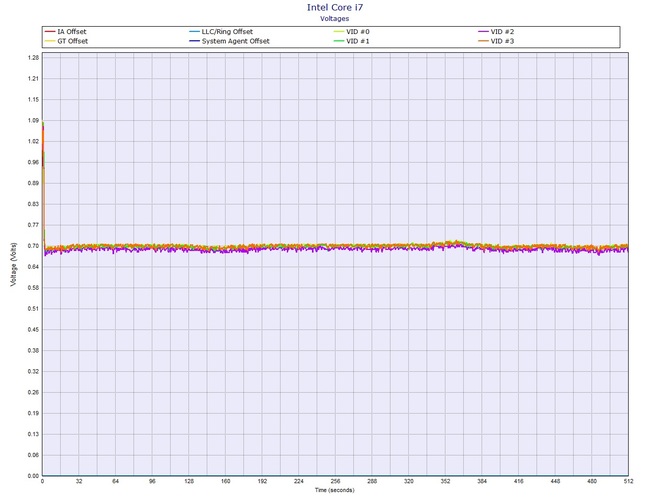
Task: Click the IA Offset legend entry
Action: [65, 32]
